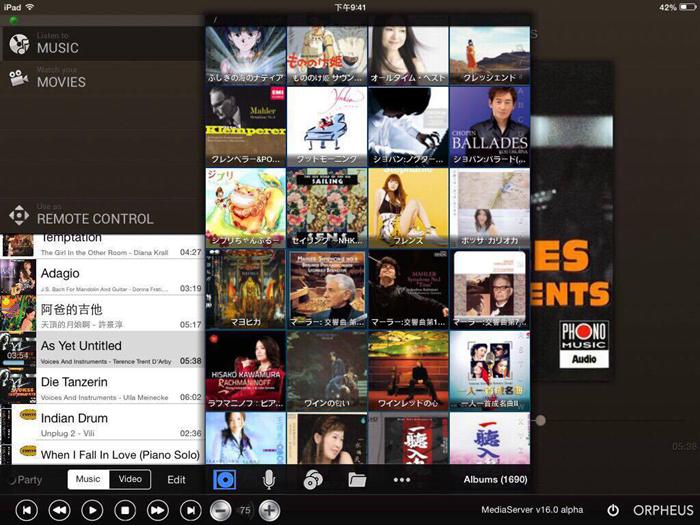The image size is (700, 525).
Task: Open the Listen to MUSIC section
Action: click(103, 44)
